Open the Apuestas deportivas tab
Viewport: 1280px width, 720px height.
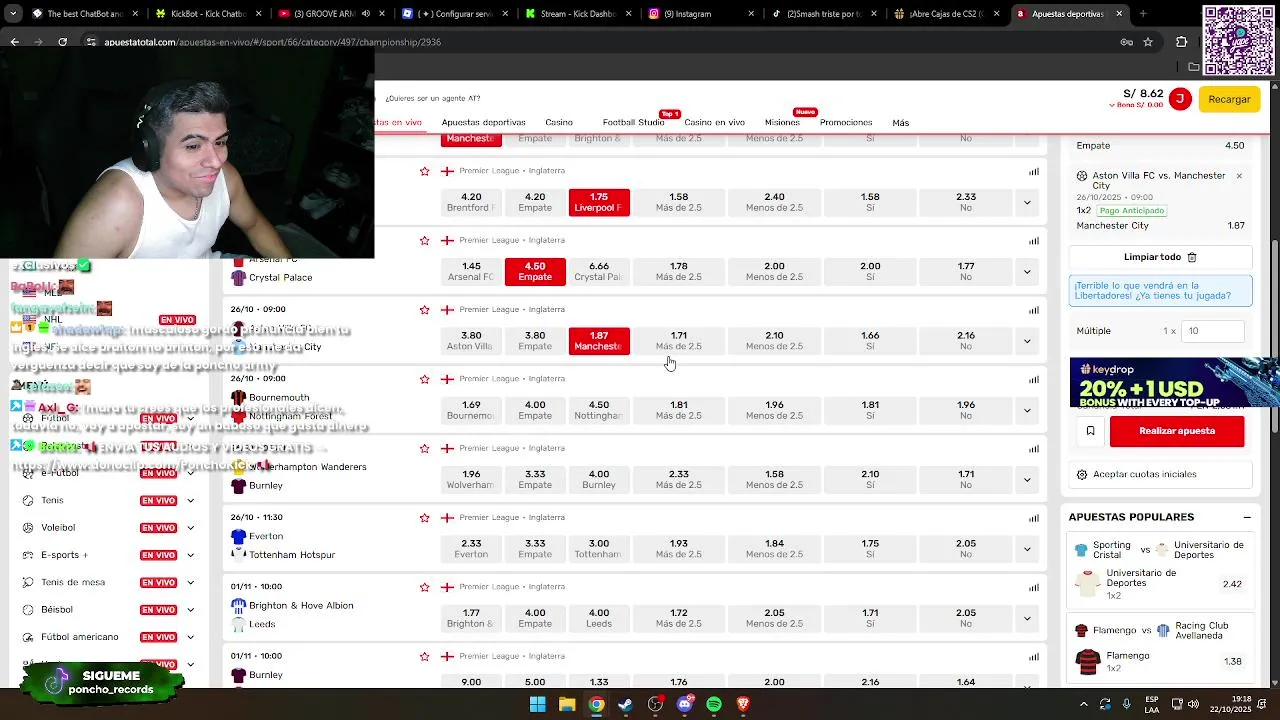tap(484, 122)
